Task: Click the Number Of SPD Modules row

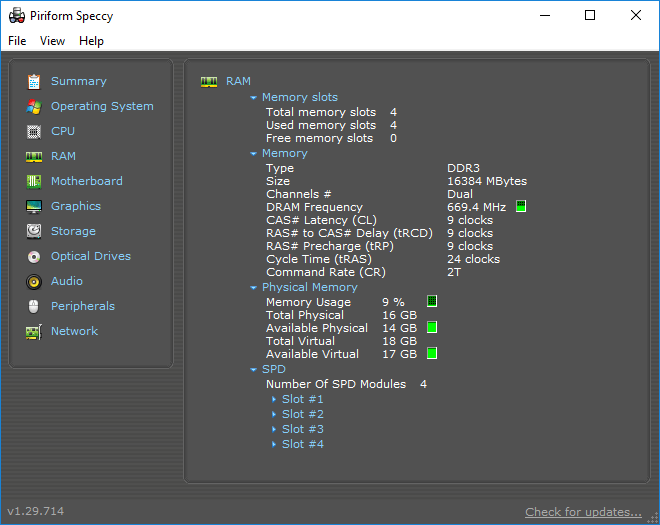Action: (346, 384)
